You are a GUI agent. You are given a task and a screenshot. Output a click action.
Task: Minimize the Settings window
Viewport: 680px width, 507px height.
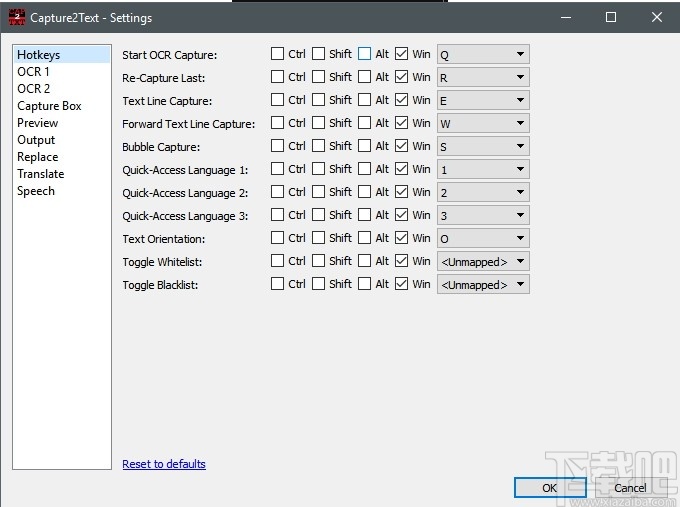tap(566, 17)
